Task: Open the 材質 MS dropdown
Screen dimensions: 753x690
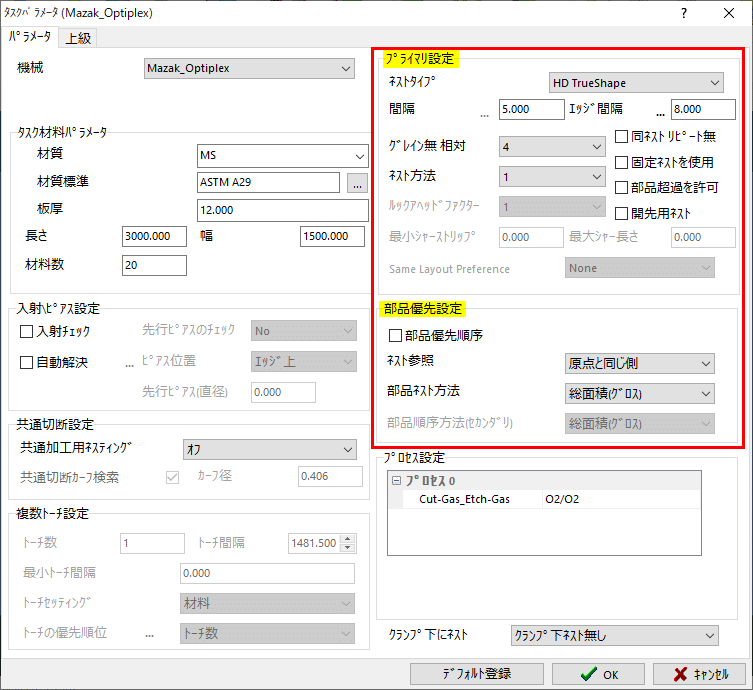Action: pyautogui.click(x=283, y=156)
